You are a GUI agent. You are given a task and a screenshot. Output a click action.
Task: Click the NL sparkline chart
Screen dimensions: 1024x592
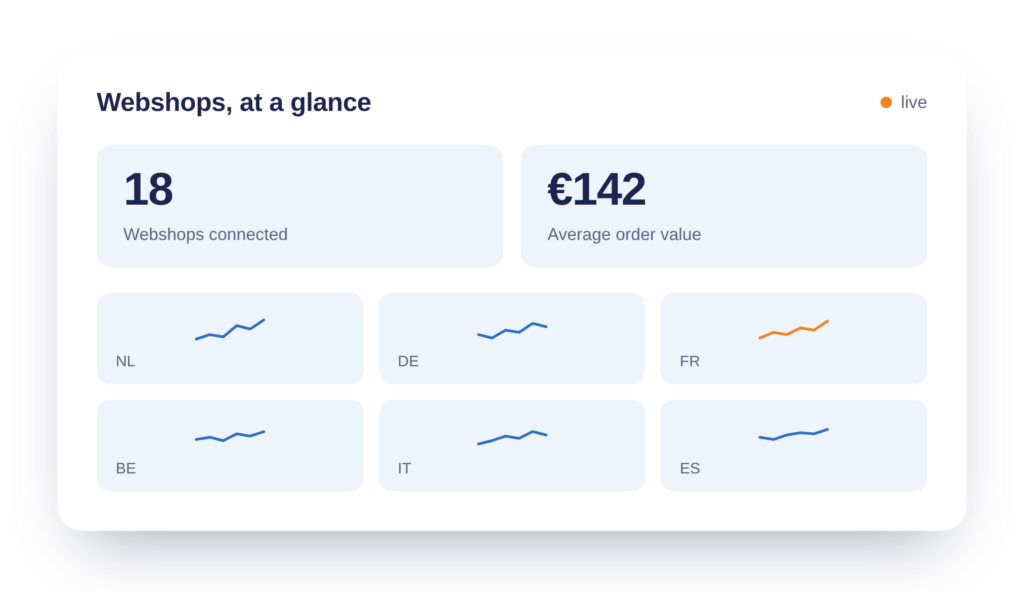click(230, 329)
